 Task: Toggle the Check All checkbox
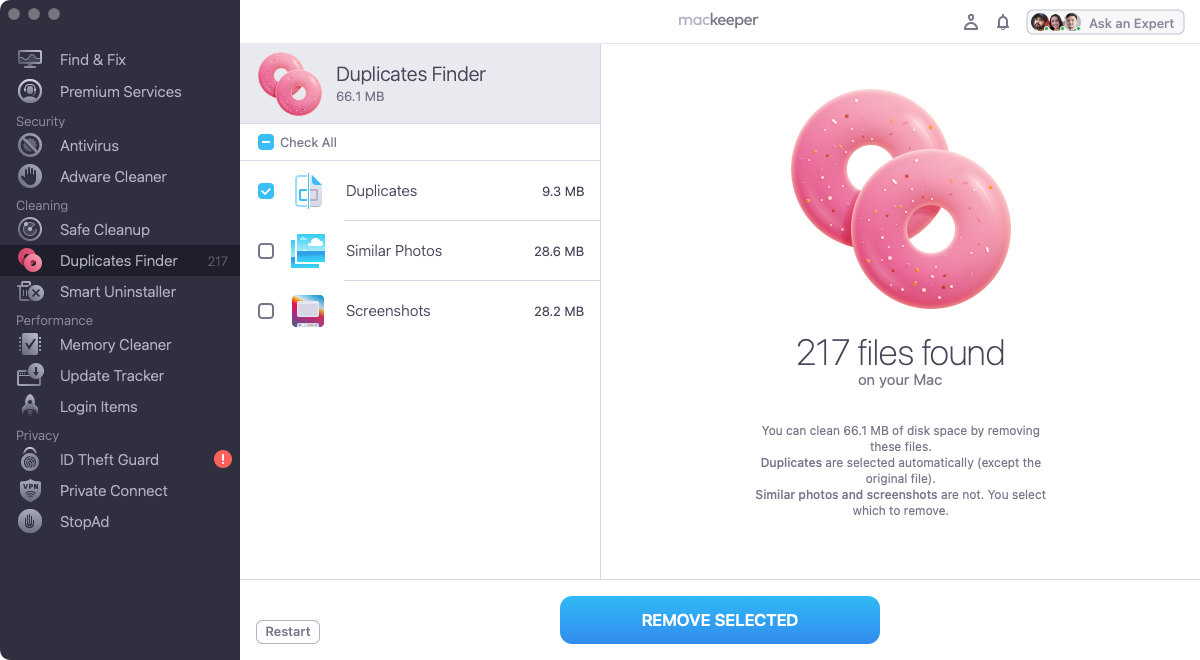click(x=266, y=142)
